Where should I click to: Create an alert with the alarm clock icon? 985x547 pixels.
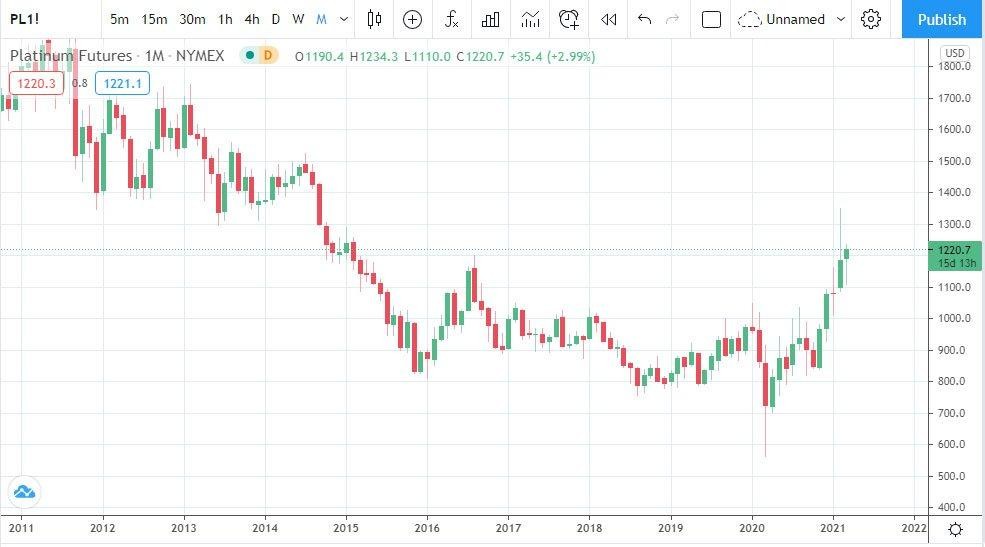569,19
